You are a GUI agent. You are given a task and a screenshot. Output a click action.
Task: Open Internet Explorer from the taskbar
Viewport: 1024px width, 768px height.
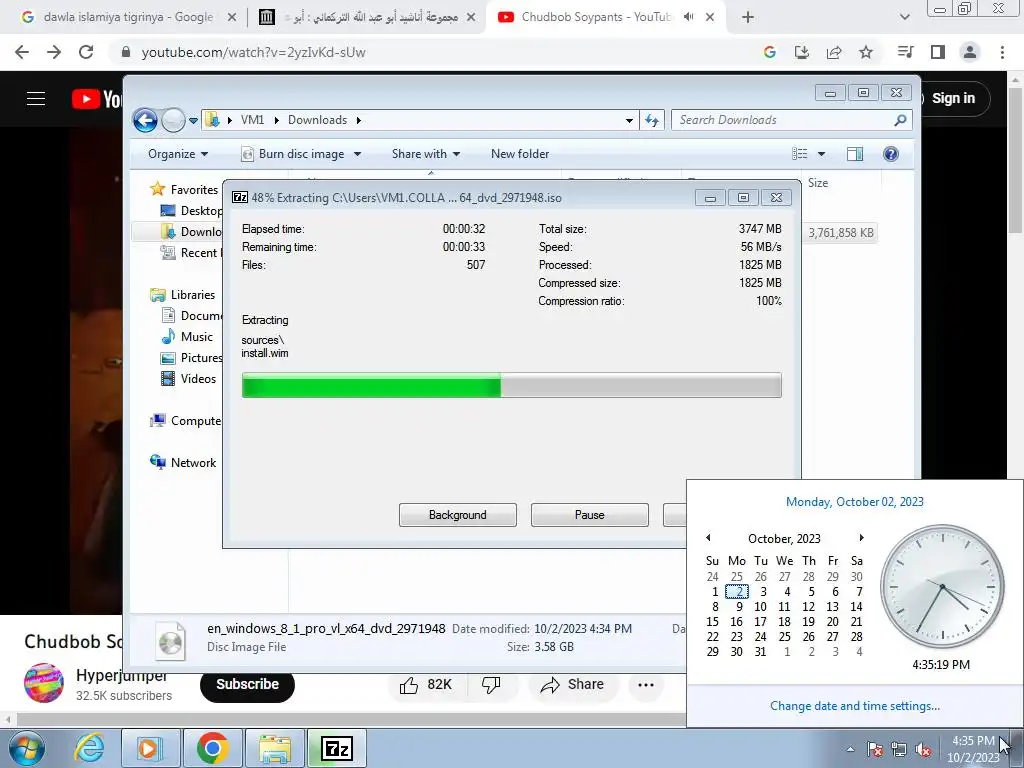point(89,748)
